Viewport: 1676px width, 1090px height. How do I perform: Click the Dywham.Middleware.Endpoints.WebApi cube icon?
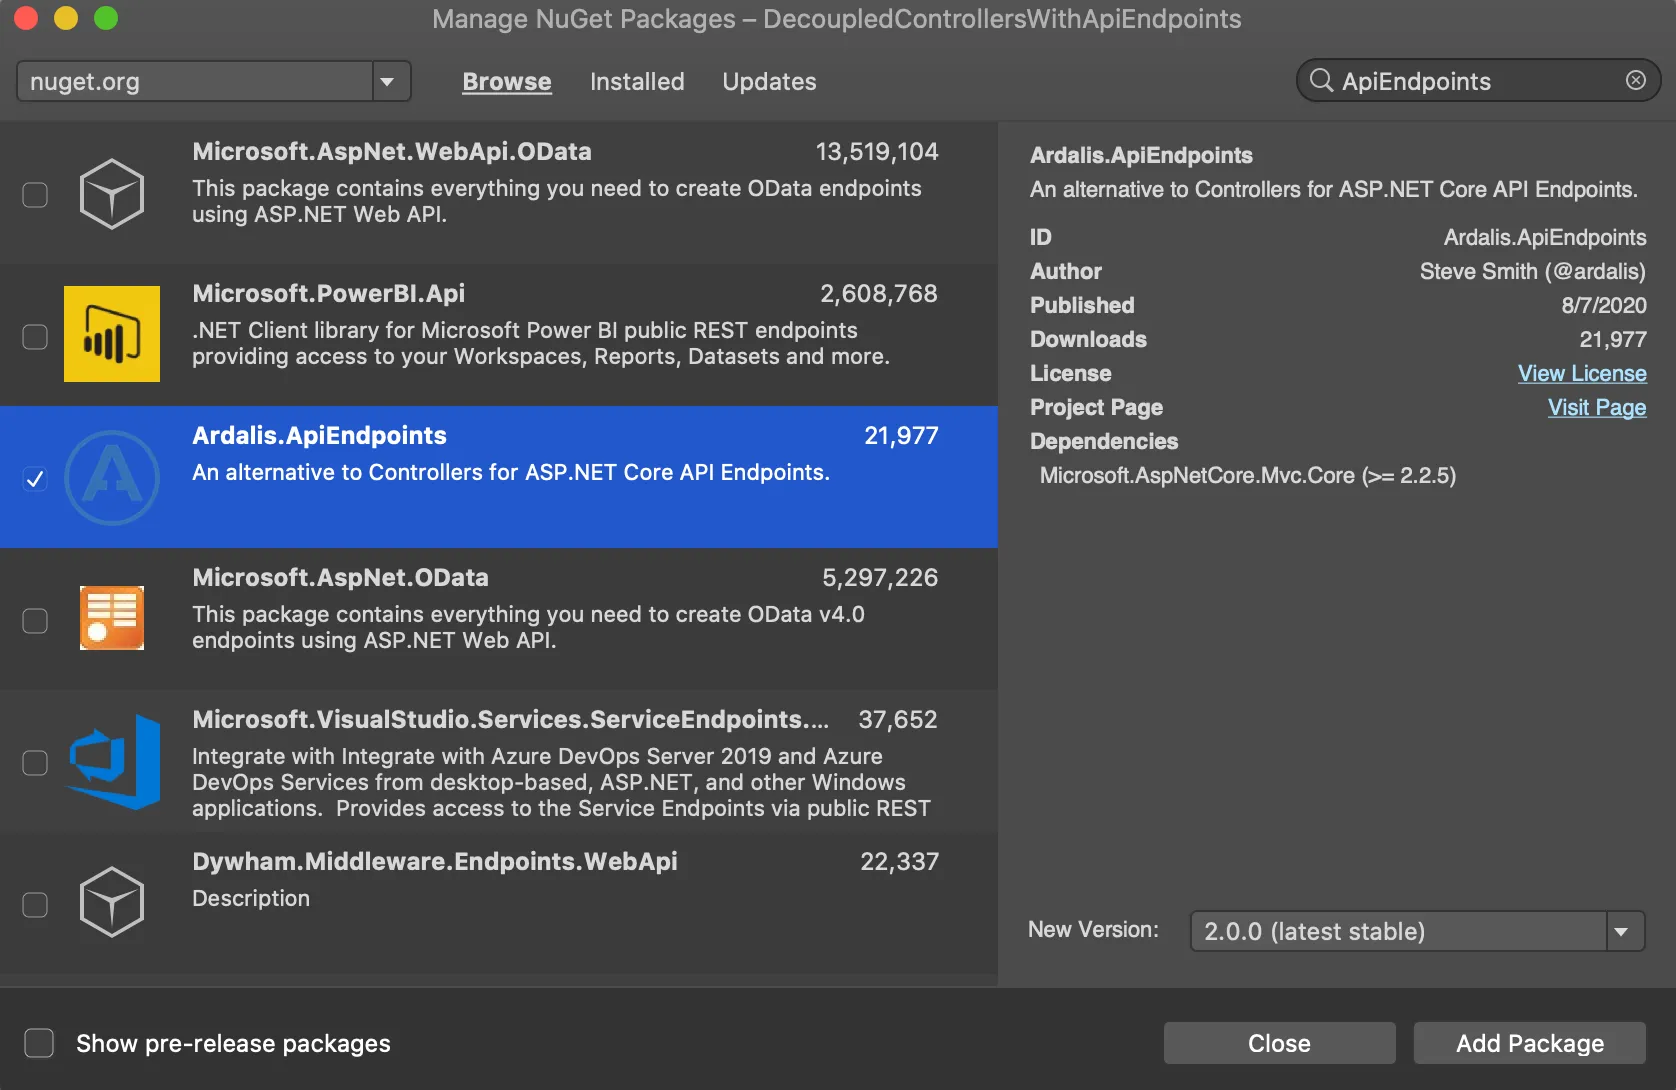[x=112, y=902]
